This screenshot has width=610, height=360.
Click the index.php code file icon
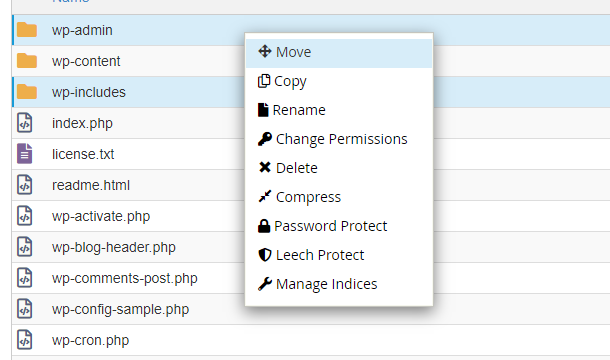[25, 123]
